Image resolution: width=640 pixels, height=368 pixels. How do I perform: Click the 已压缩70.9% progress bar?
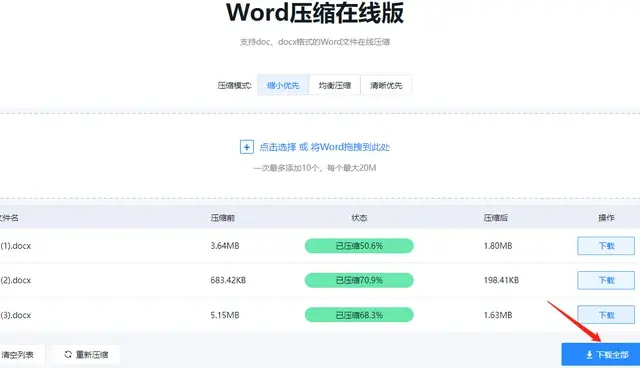(359, 280)
